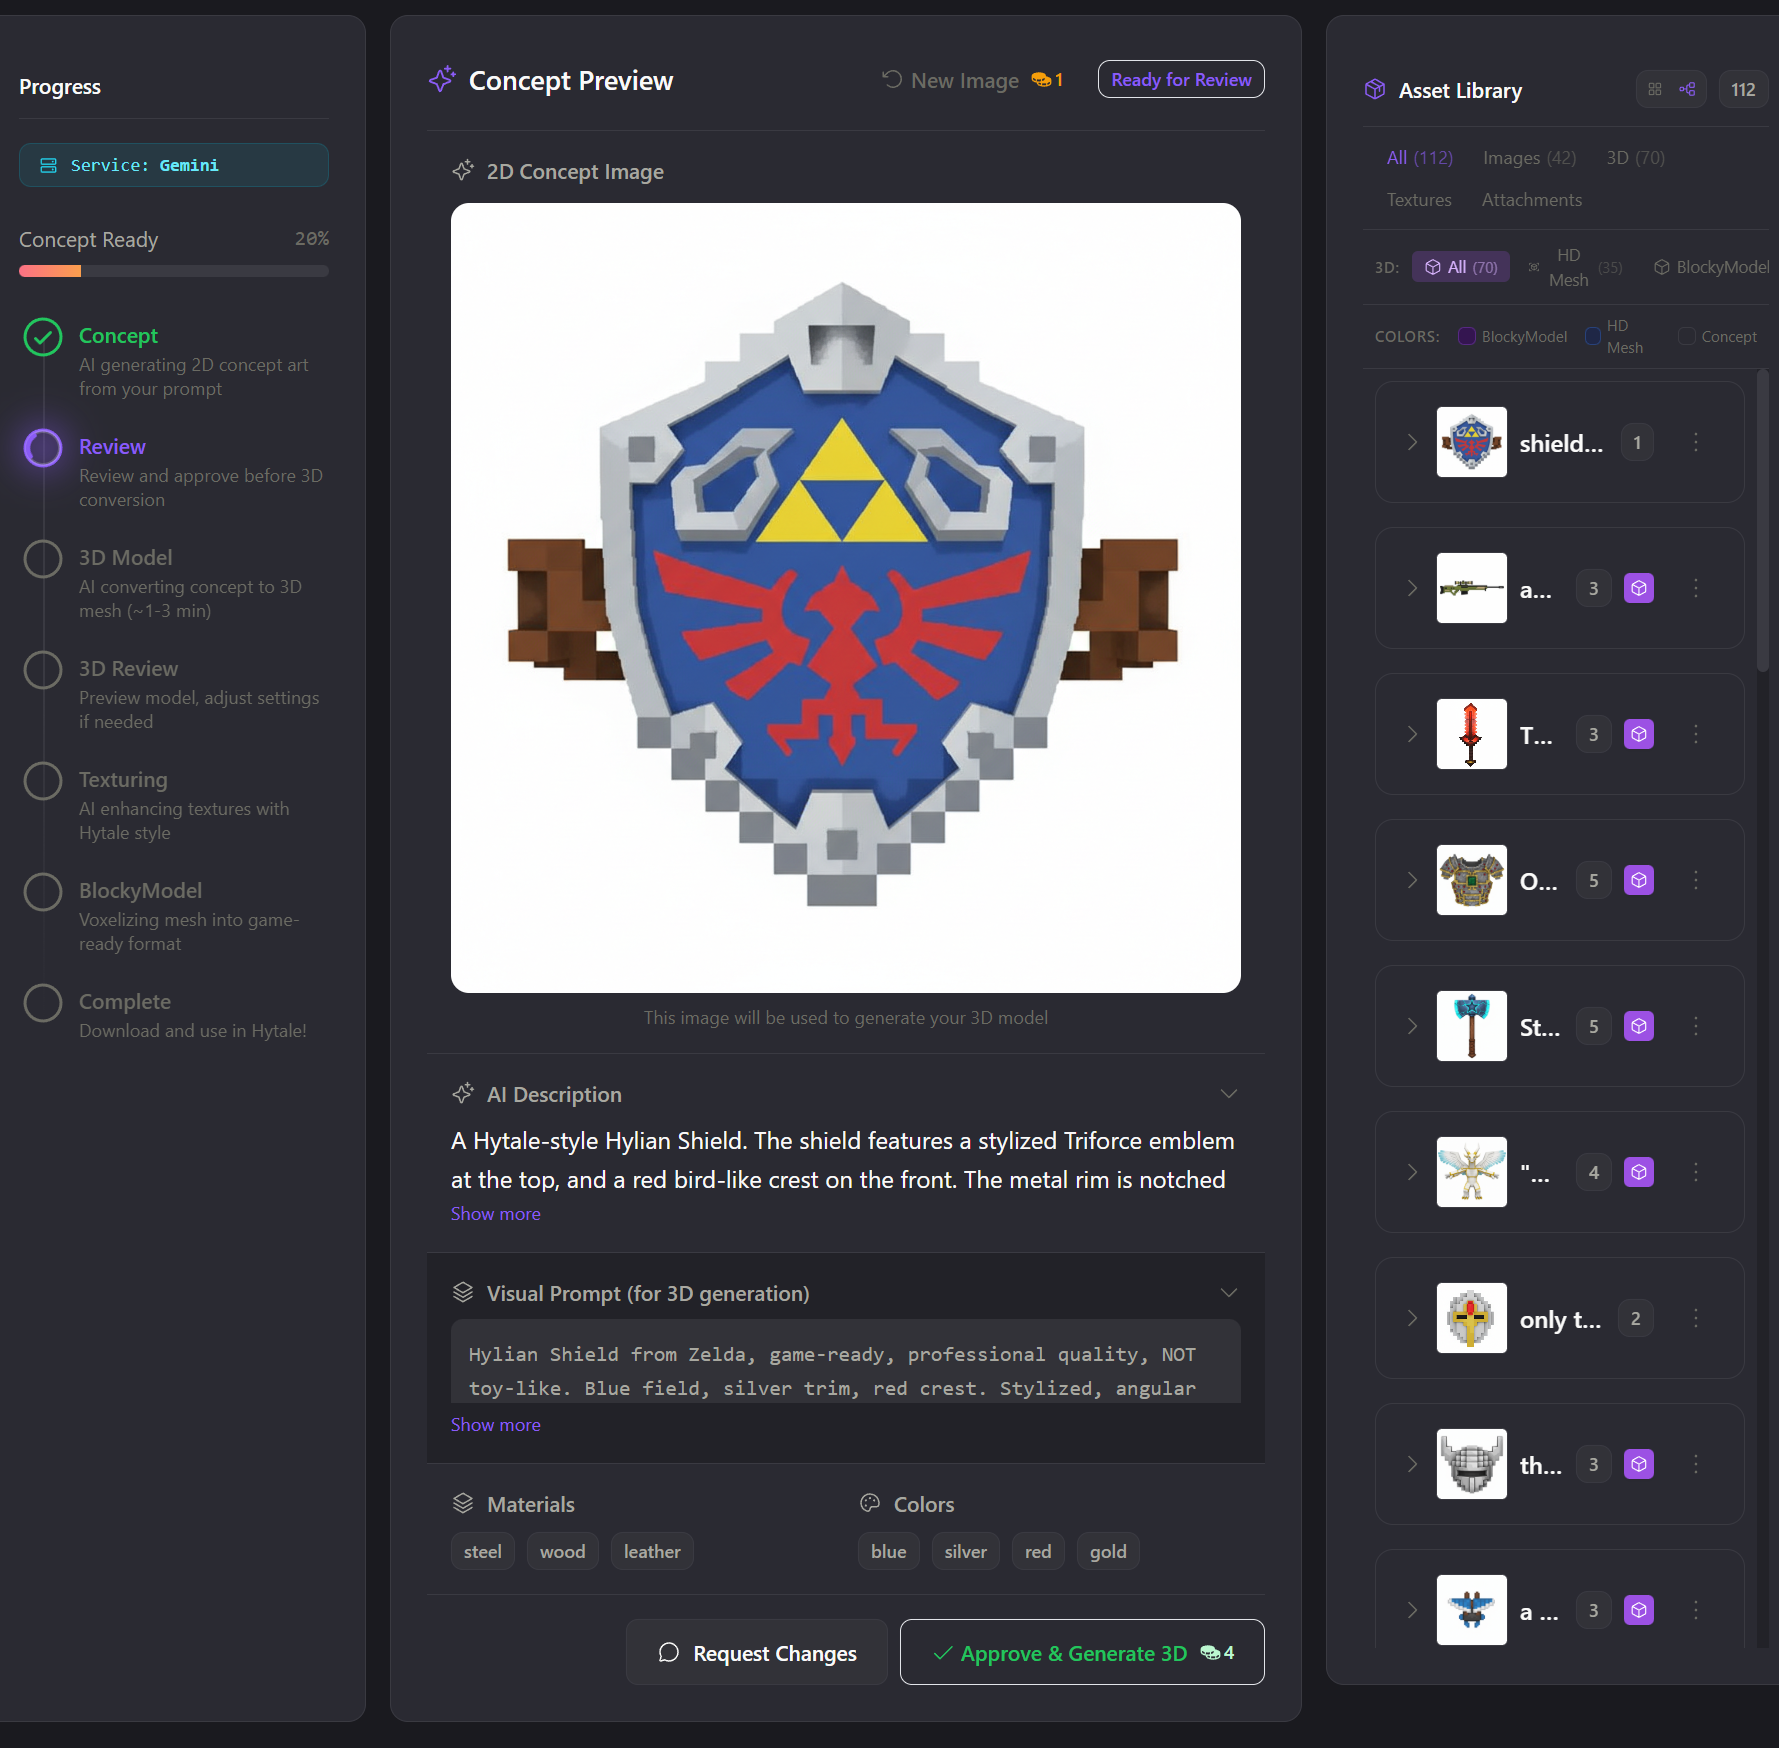This screenshot has height=1748, width=1779.
Task: Switch Asset Library to grid view
Action: (x=1654, y=89)
